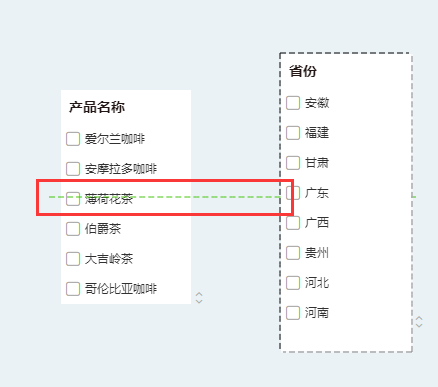The height and width of the screenshot is (387, 438).
Task: Click the scroll arrows beside 省份 list
Action: 419,322
